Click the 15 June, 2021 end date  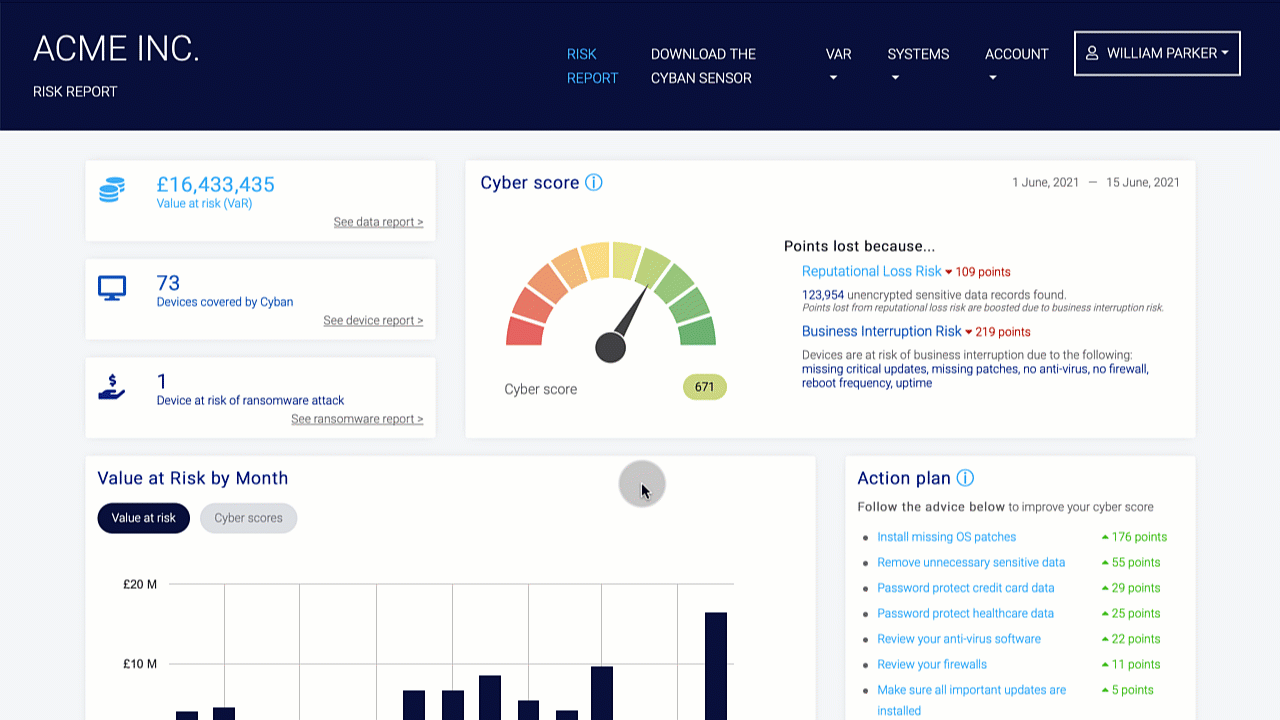[x=1143, y=182]
